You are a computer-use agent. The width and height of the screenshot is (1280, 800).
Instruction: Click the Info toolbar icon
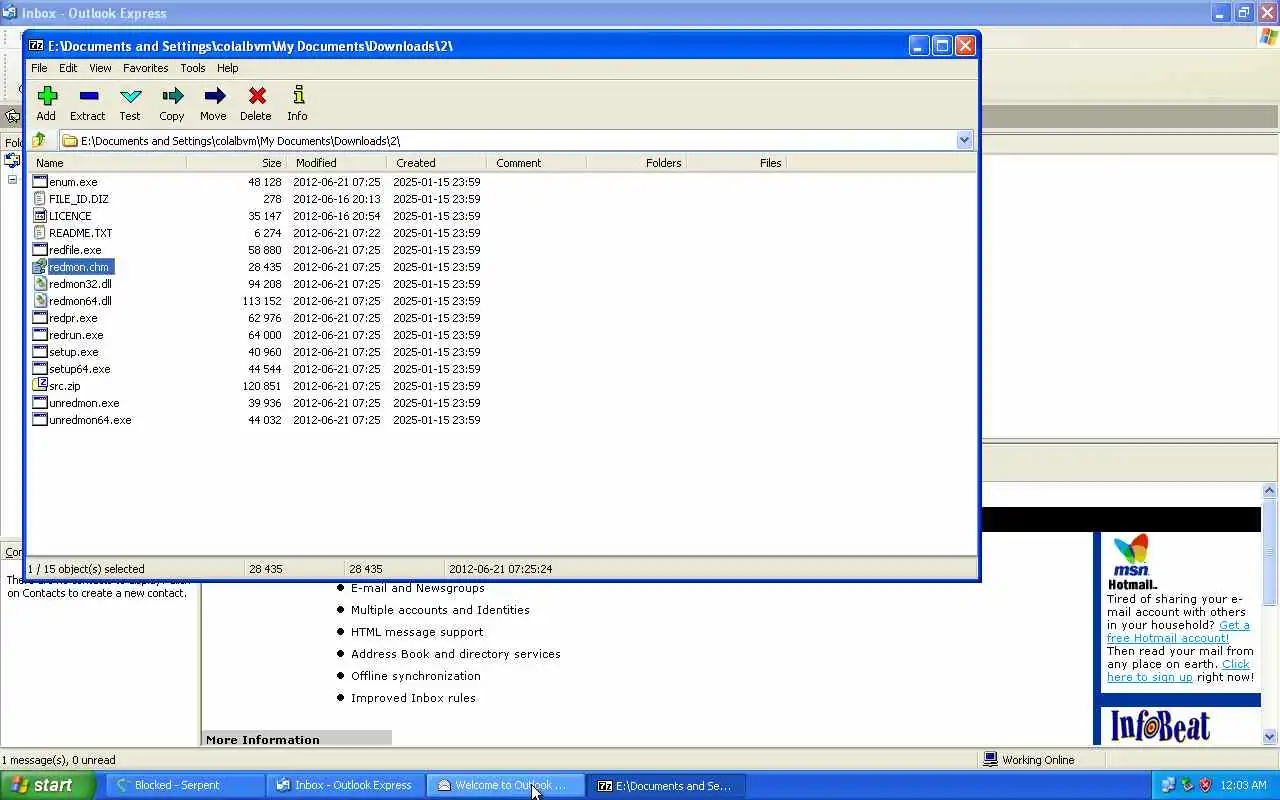(x=298, y=96)
